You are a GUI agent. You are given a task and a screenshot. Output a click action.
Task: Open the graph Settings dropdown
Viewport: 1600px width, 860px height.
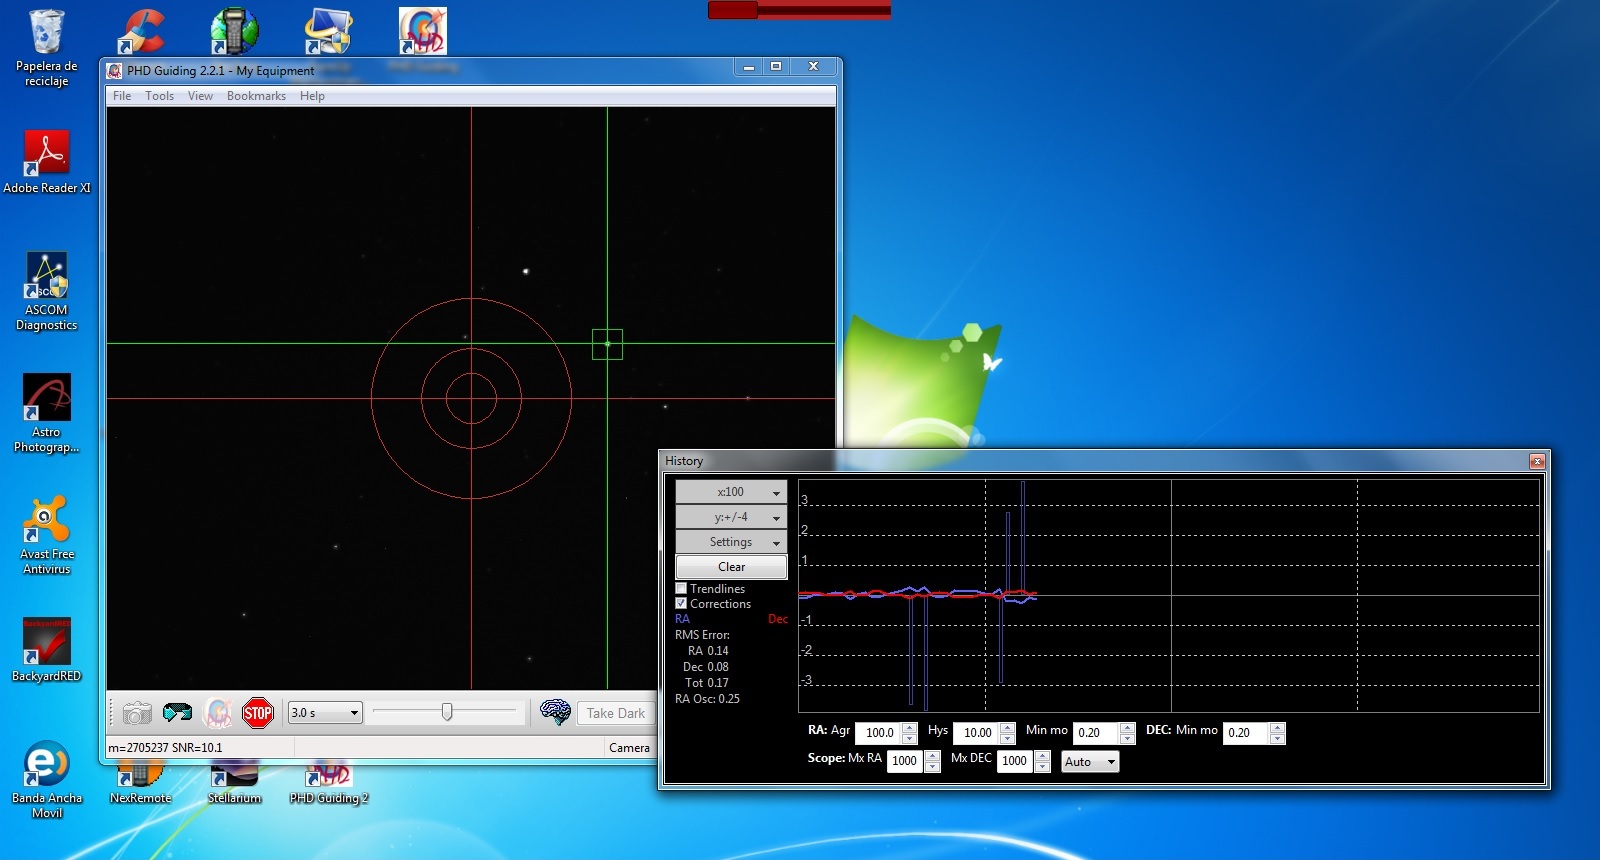point(731,542)
